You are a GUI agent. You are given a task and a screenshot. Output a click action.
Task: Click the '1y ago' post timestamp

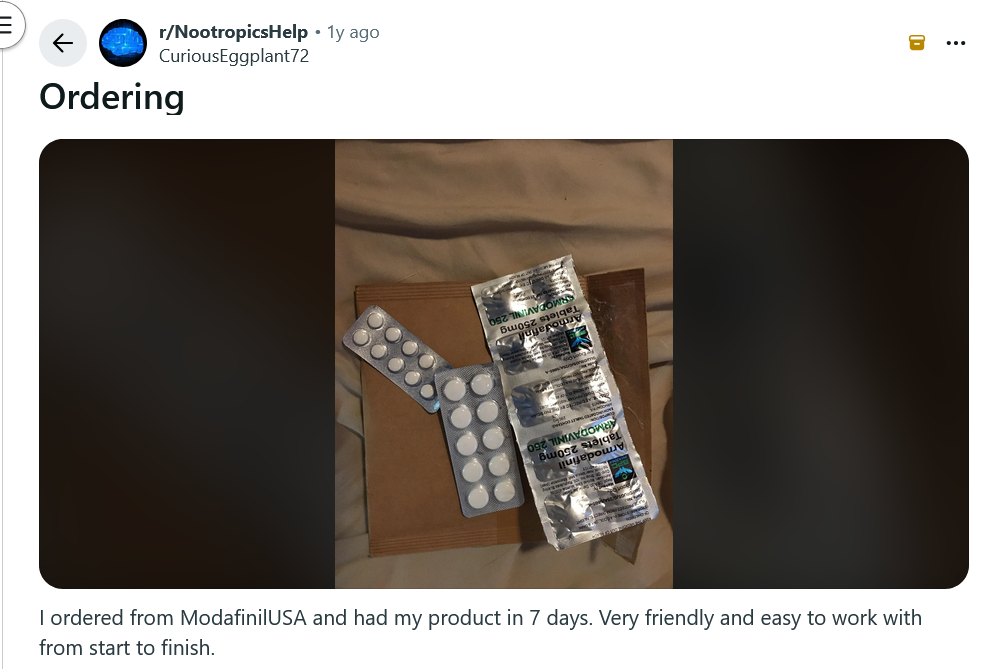tap(353, 32)
